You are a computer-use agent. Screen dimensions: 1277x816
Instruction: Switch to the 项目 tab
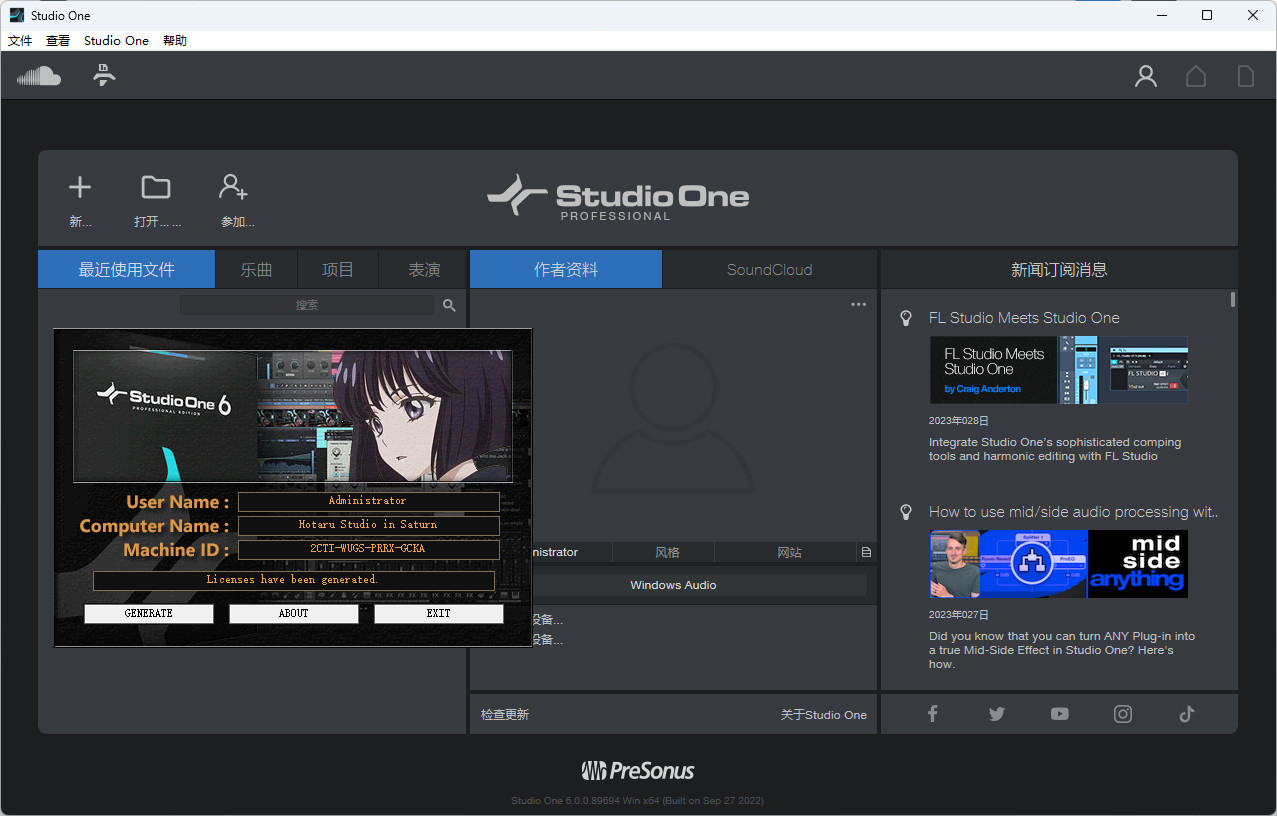pos(338,269)
